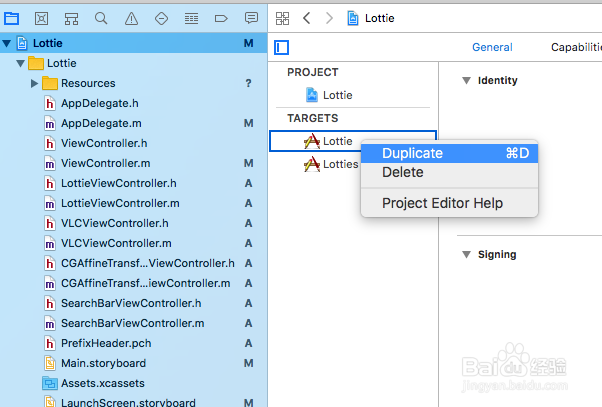This screenshot has height=407, width=602.
Task: Toggle the targets list sidebar button
Action: [282, 47]
